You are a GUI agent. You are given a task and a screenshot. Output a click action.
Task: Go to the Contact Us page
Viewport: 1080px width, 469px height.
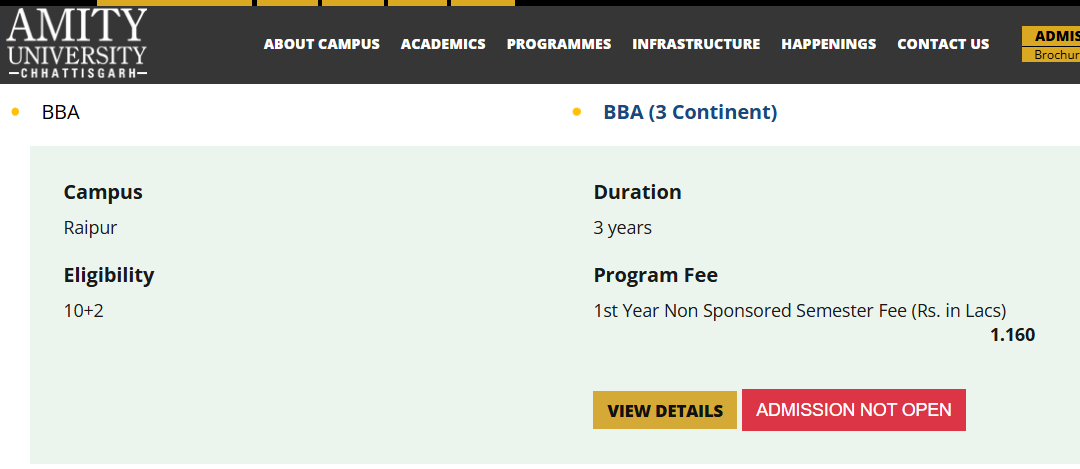click(x=943, y=44)
